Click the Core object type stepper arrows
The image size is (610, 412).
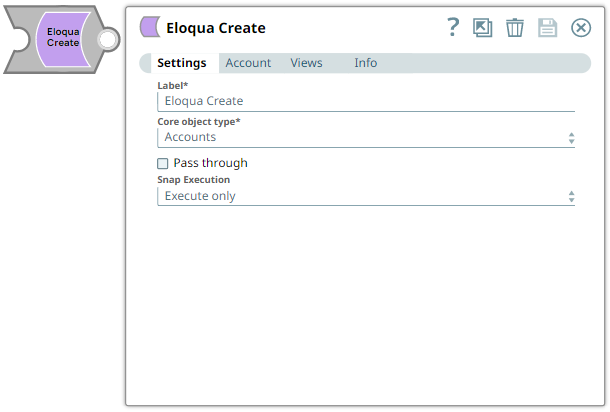[571, 138]
